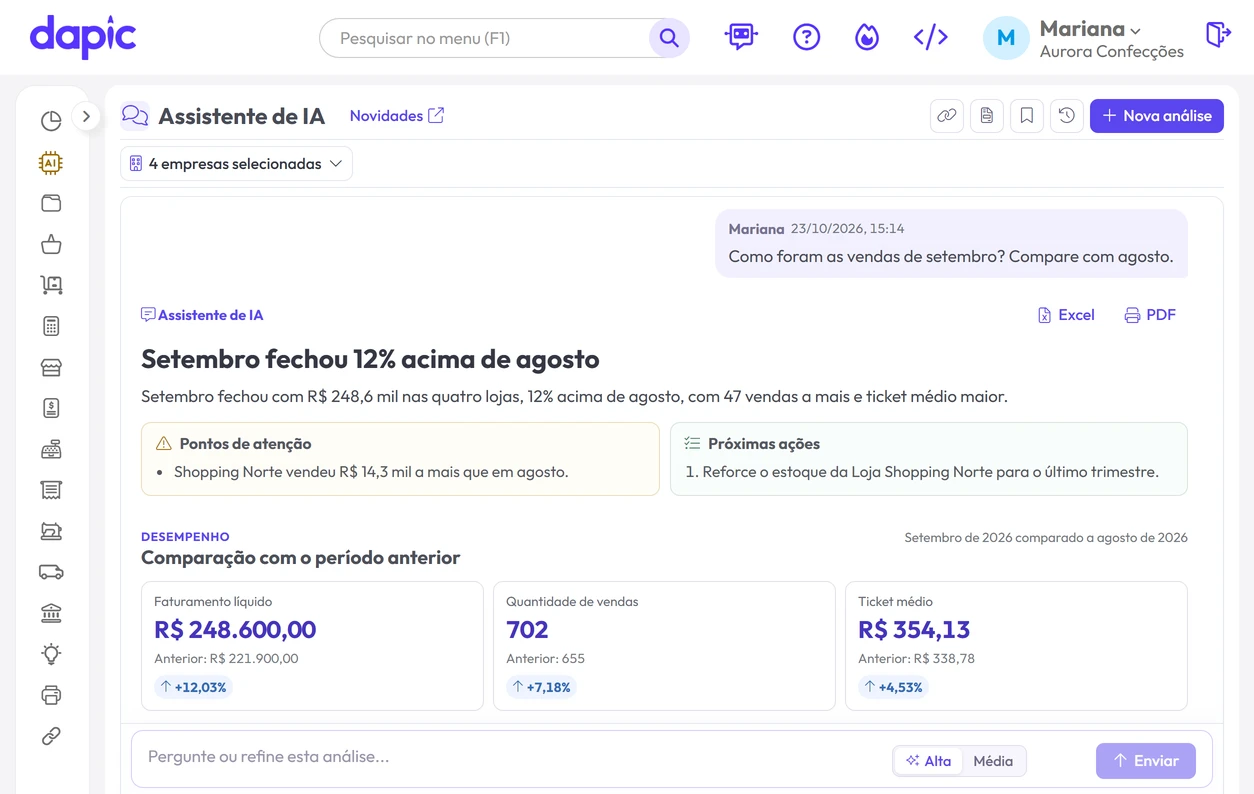1254x794 pixels.
Task: Open the bank building icon in sidebar
Action: pos(51,613)
